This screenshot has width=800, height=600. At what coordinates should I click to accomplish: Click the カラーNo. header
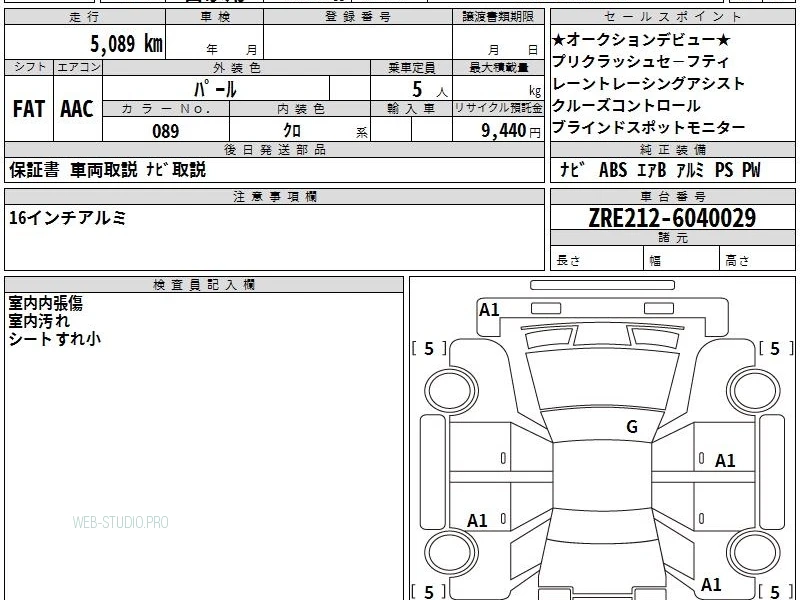166,109
